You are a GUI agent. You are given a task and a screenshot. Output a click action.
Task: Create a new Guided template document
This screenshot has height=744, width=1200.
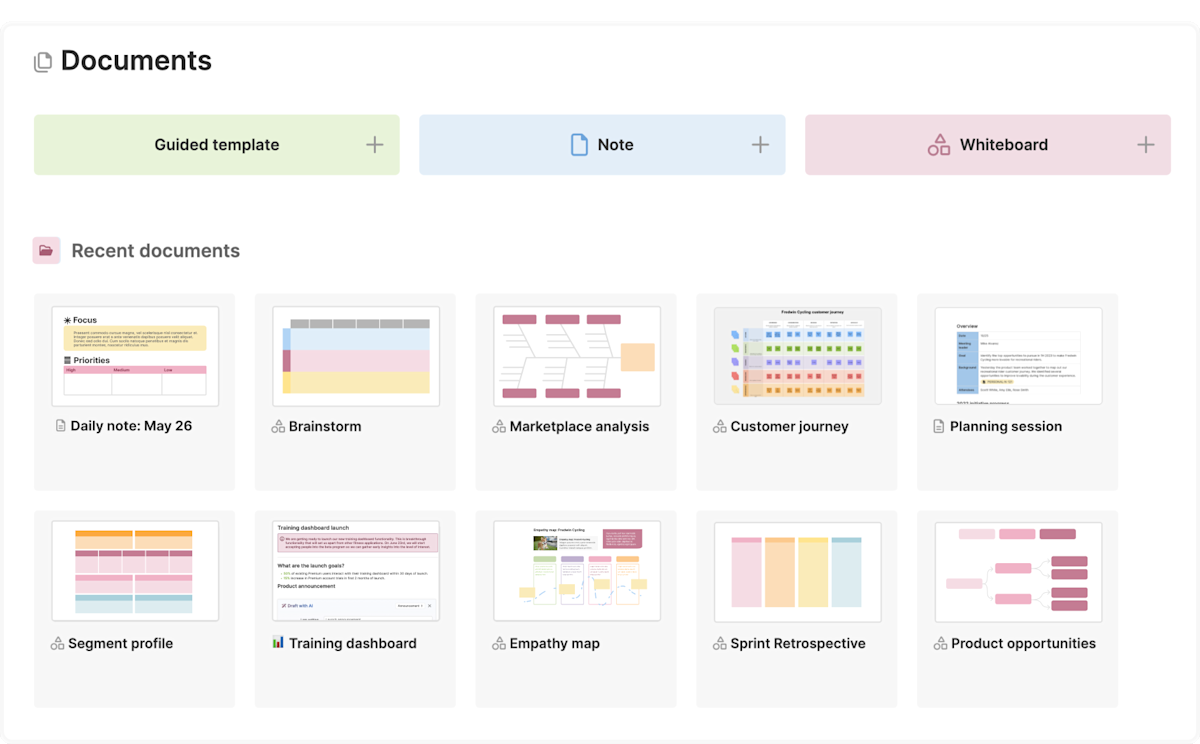[x=217, y=145]
